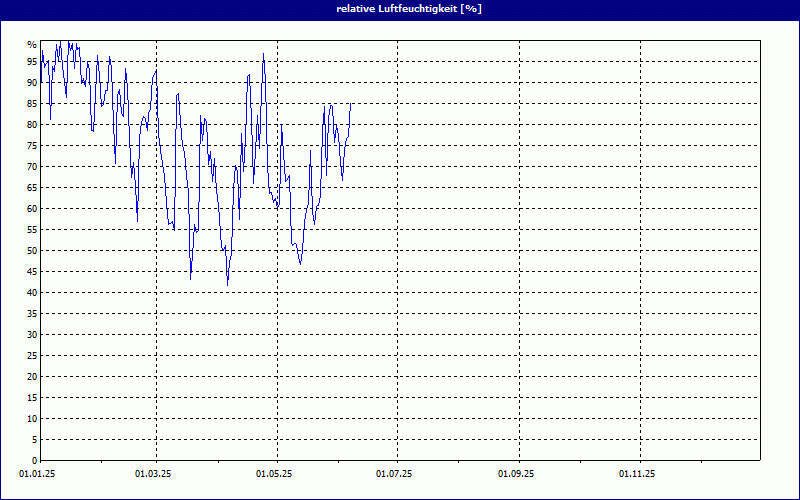Click the y-axis value 15

pos(32,397)
